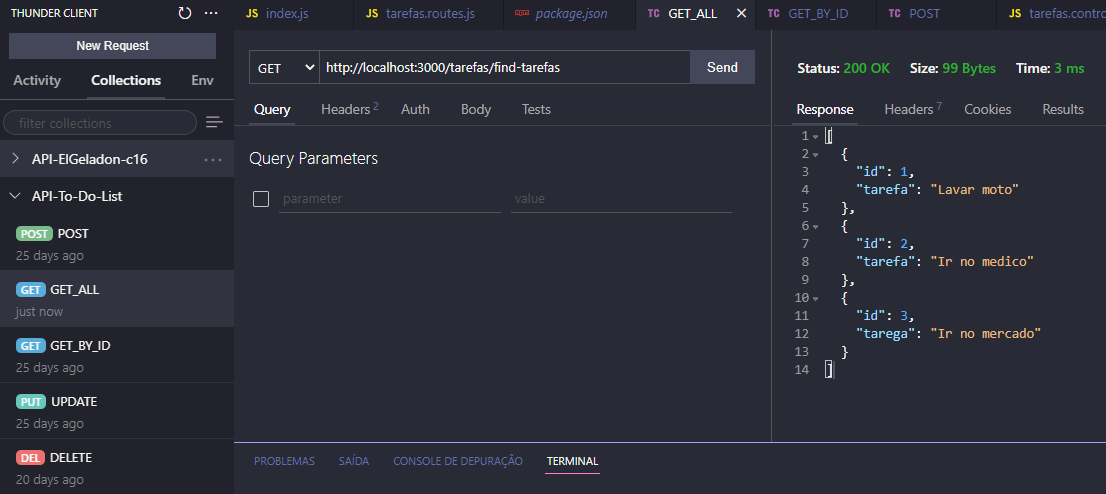Click the POST method badge in collection

pyautogui.click(x=35, y=234)
